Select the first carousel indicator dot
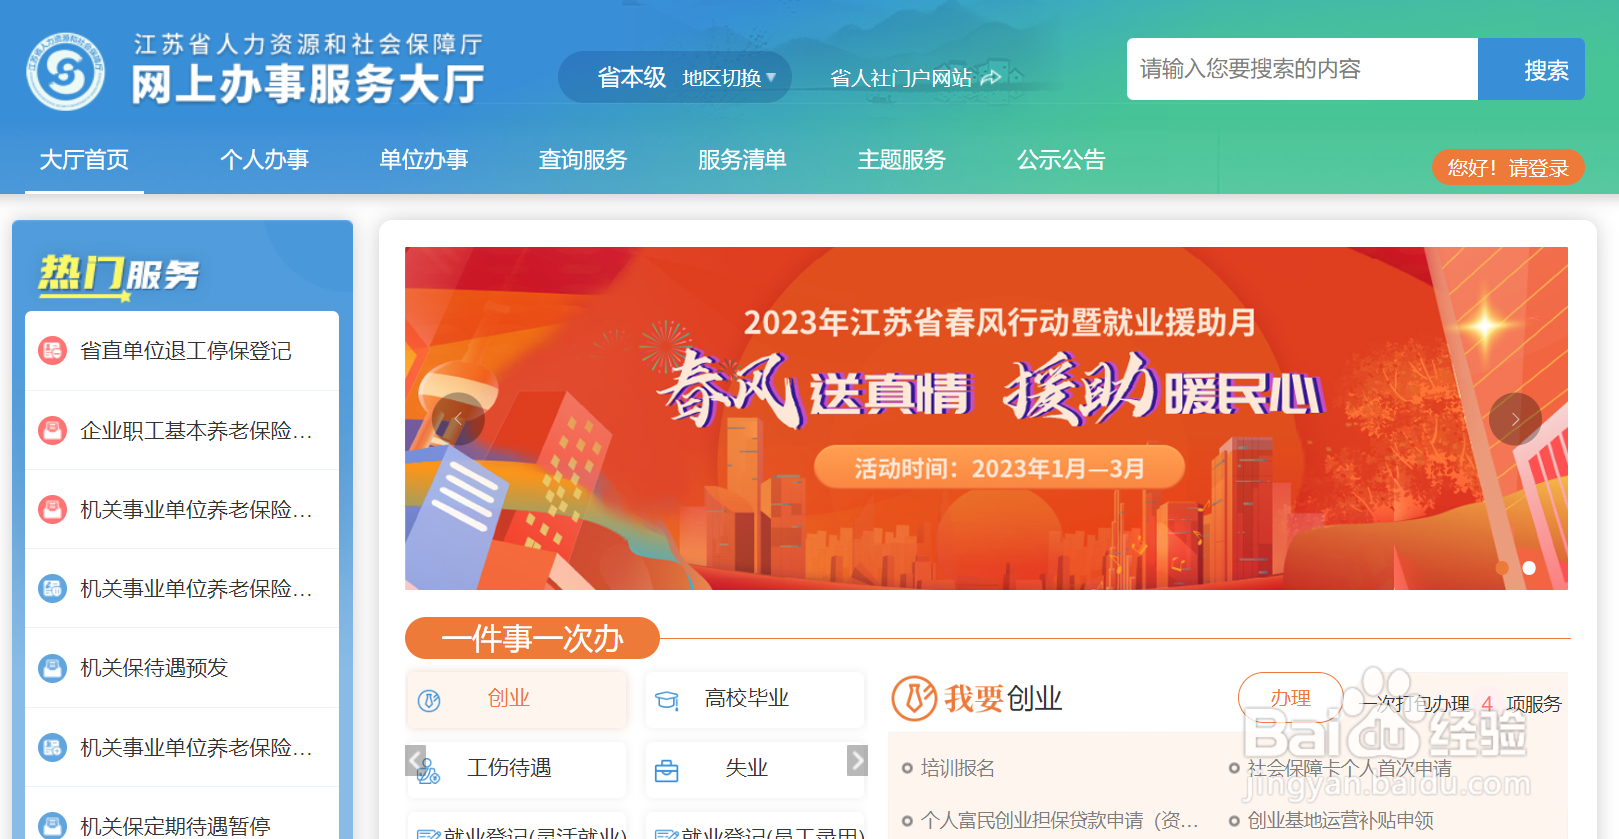 [1501, 567]
